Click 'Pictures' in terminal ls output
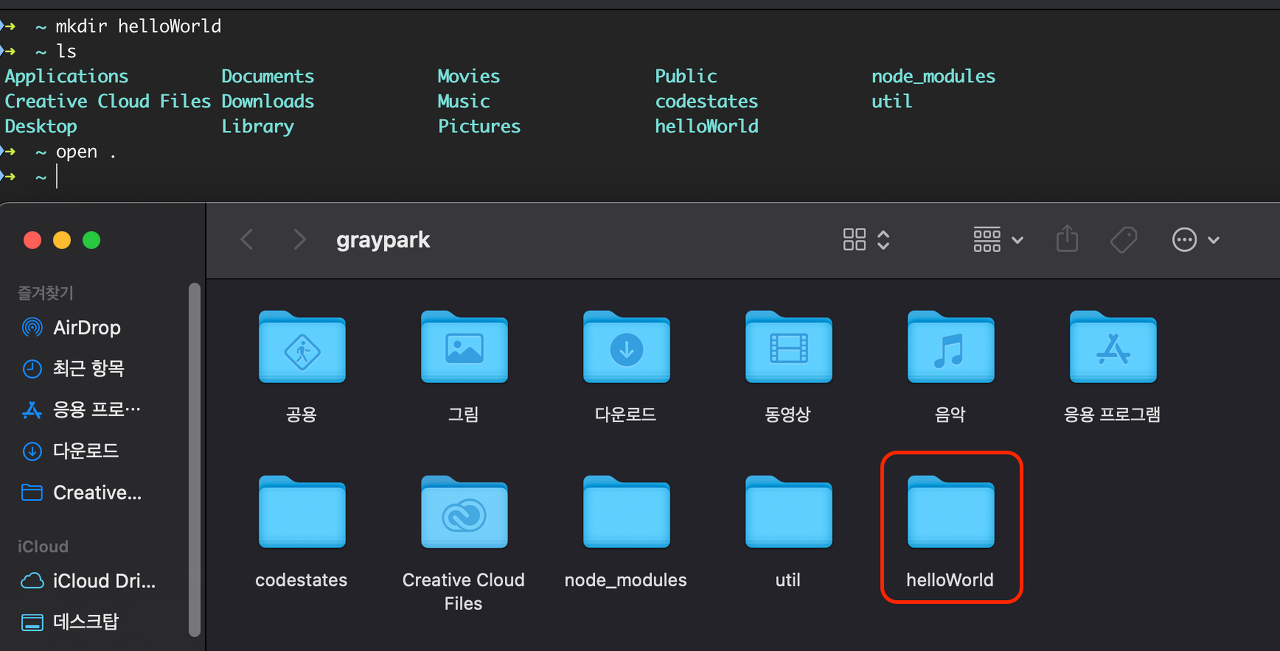 [479, 127]
